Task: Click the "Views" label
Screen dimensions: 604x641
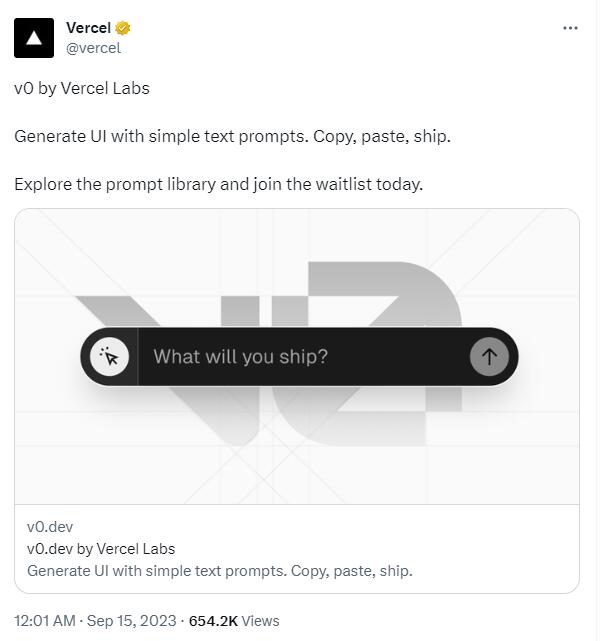Action: tap(261, 621)
